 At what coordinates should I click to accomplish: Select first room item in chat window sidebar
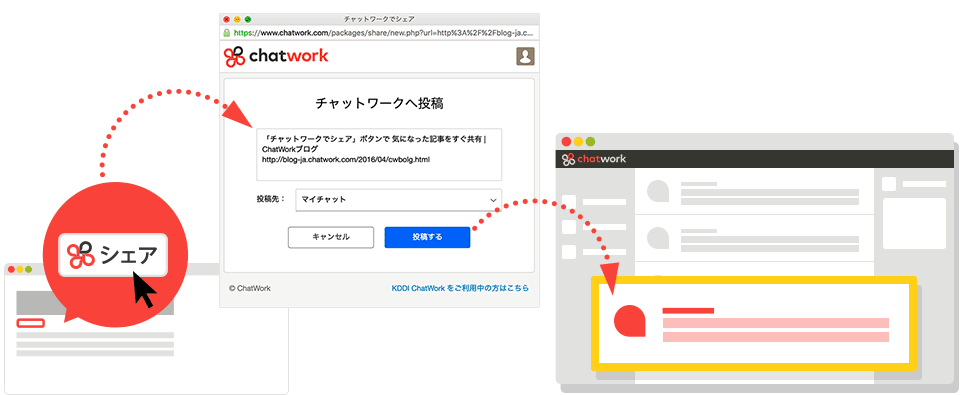tap(594, 202)
